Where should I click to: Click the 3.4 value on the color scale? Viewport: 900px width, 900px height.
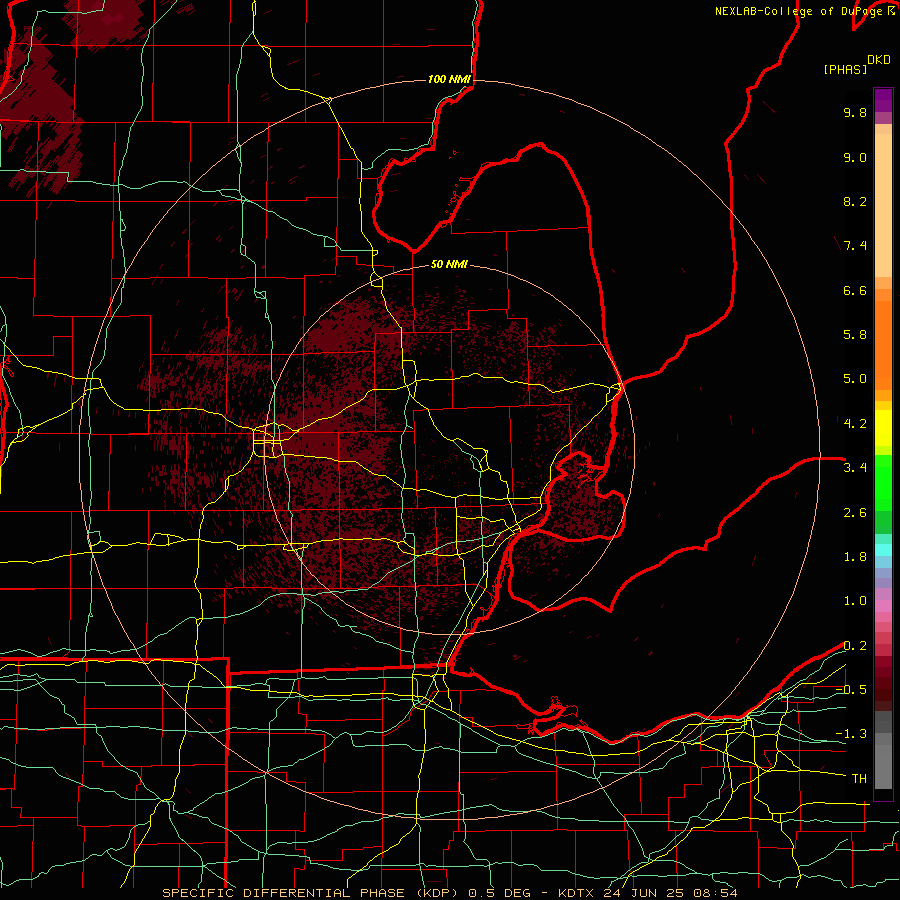pyautogui.click(x=855, y=468)
